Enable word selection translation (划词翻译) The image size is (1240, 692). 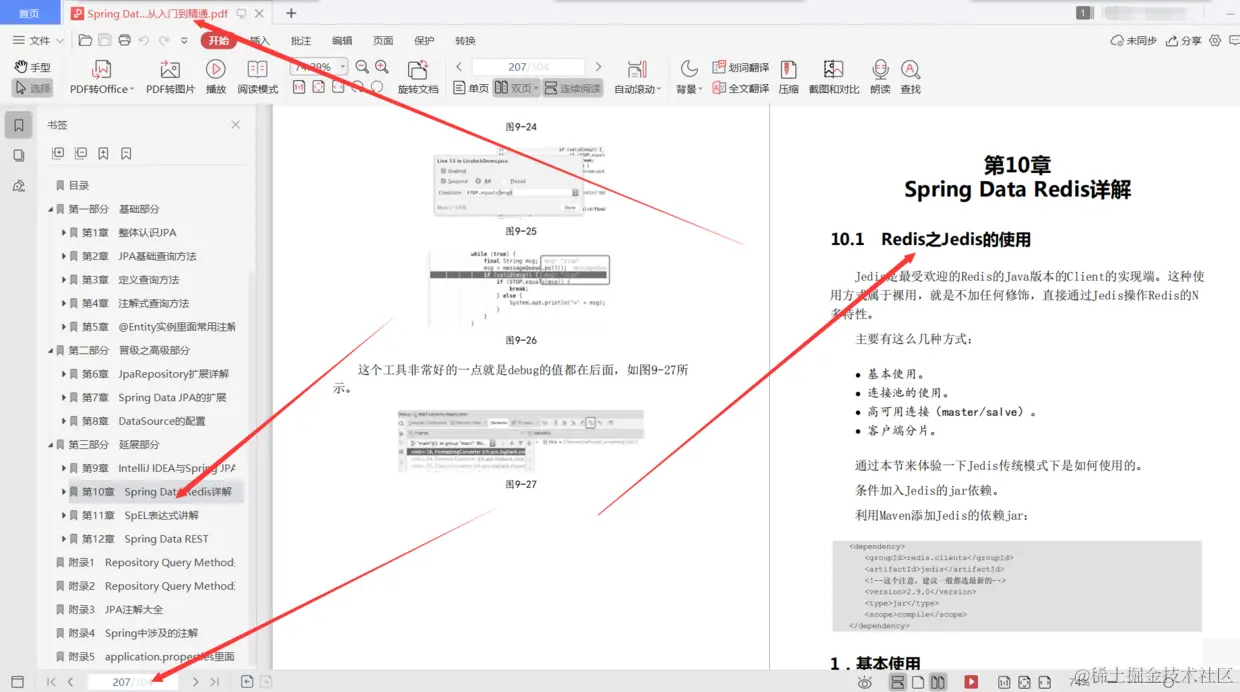(x=741, y=67)
